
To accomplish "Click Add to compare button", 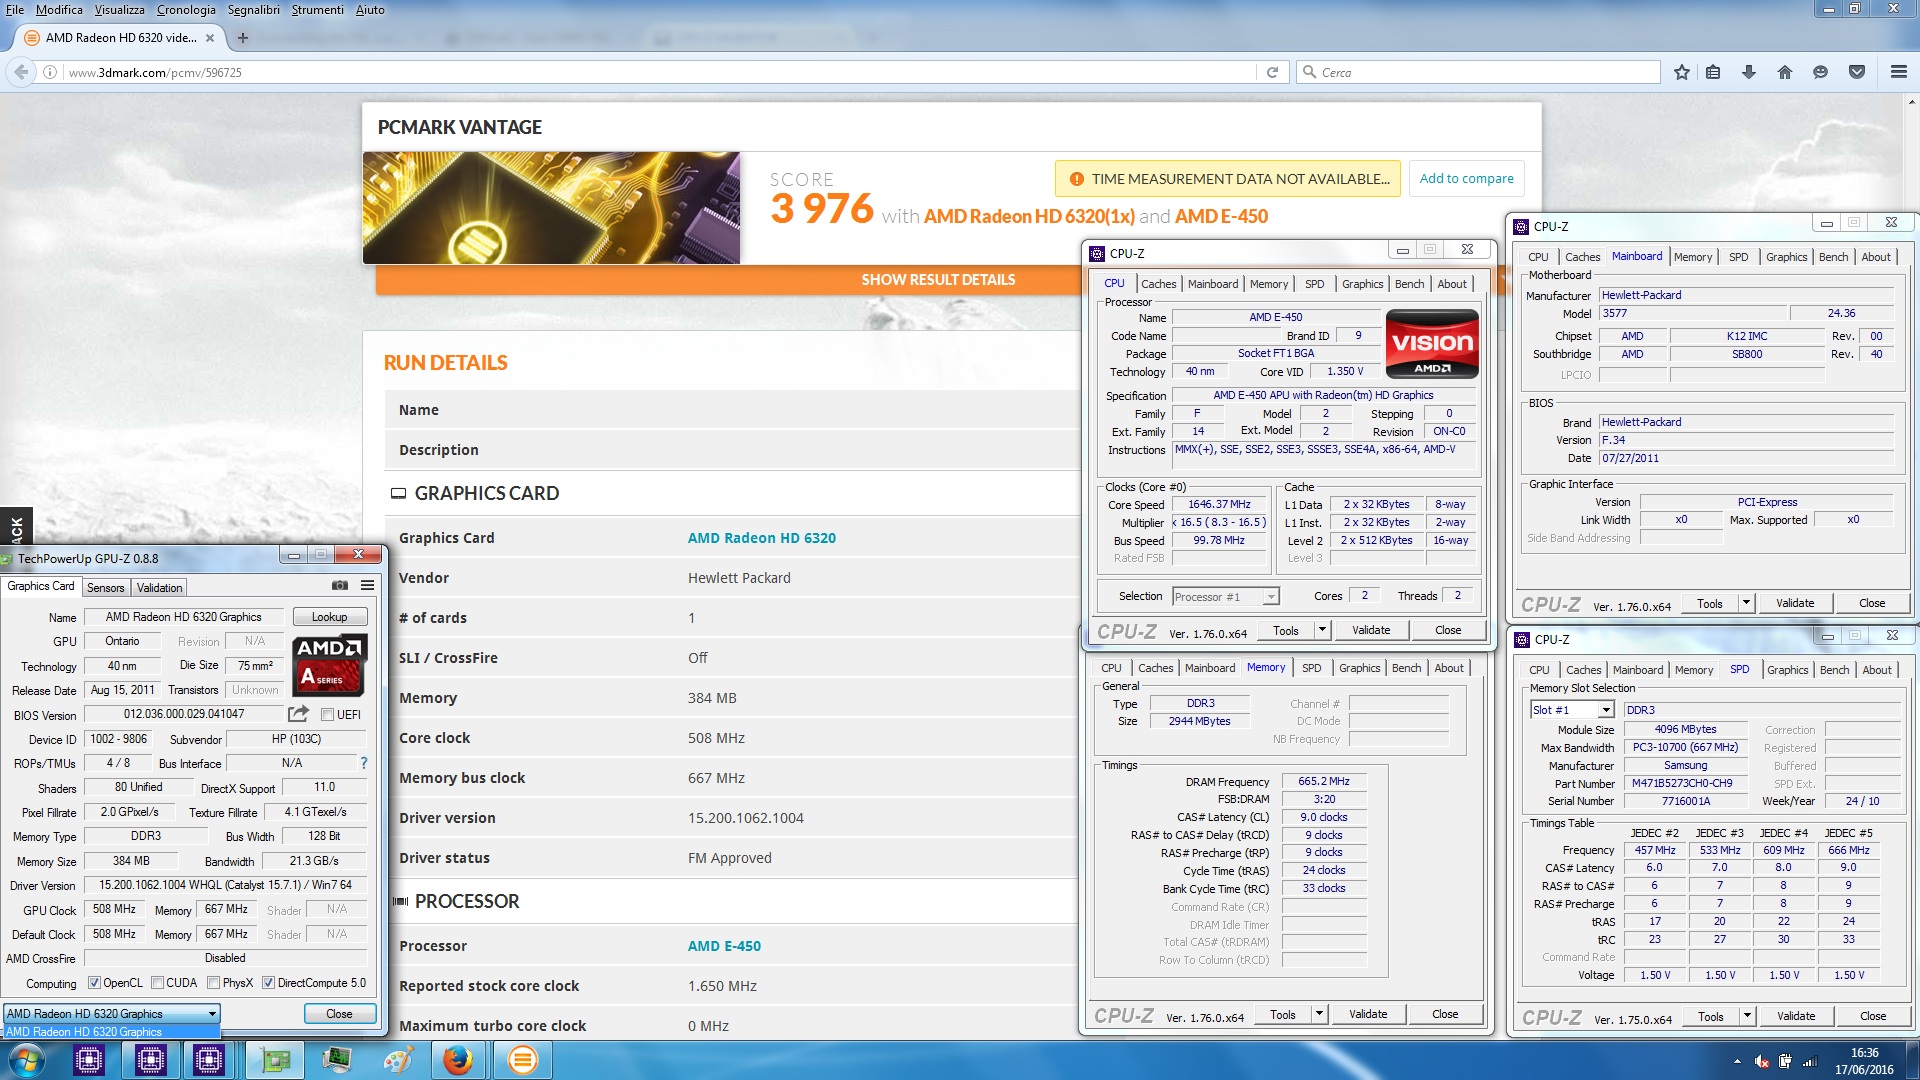I will point(1466,179).
